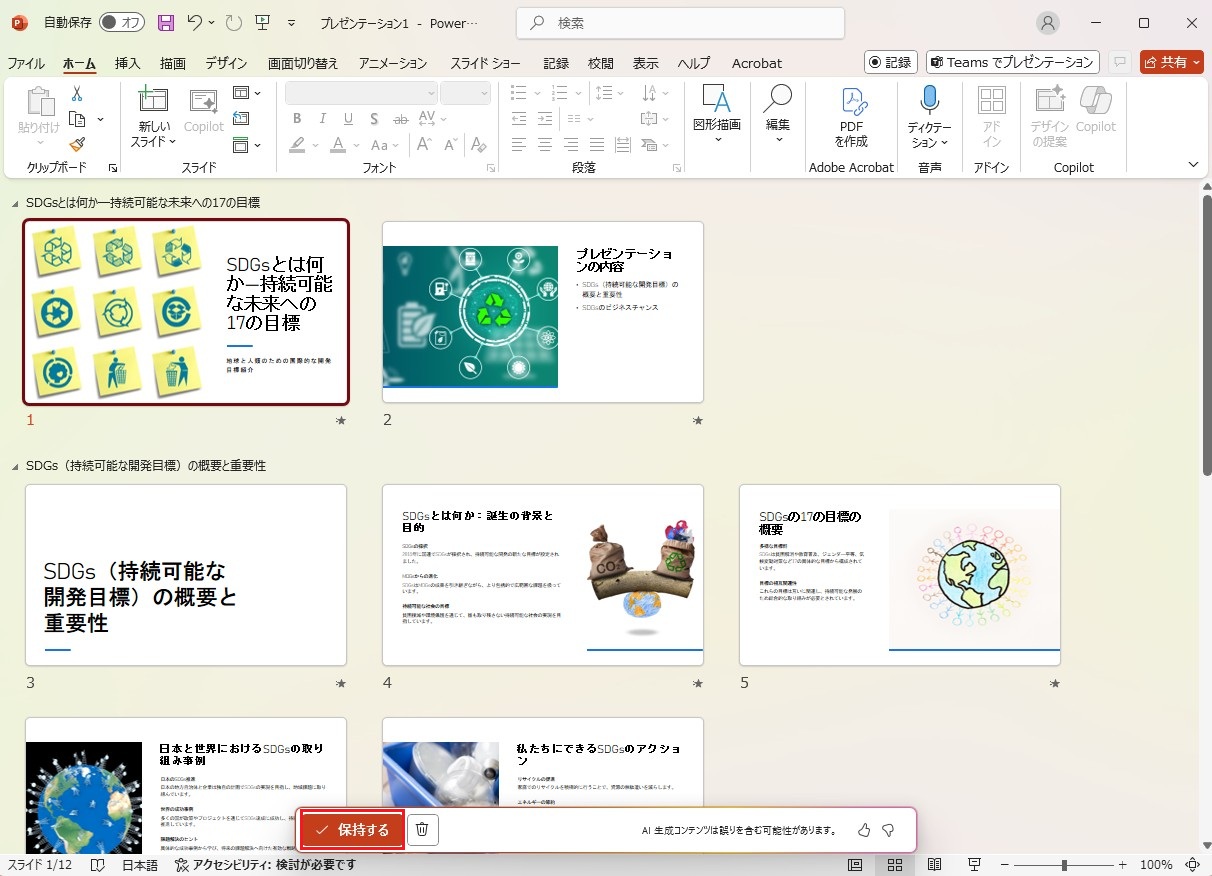Toggle Slide Sorter view button
This screenshot has width=1212, height=876.
click(x=895, y=864)
